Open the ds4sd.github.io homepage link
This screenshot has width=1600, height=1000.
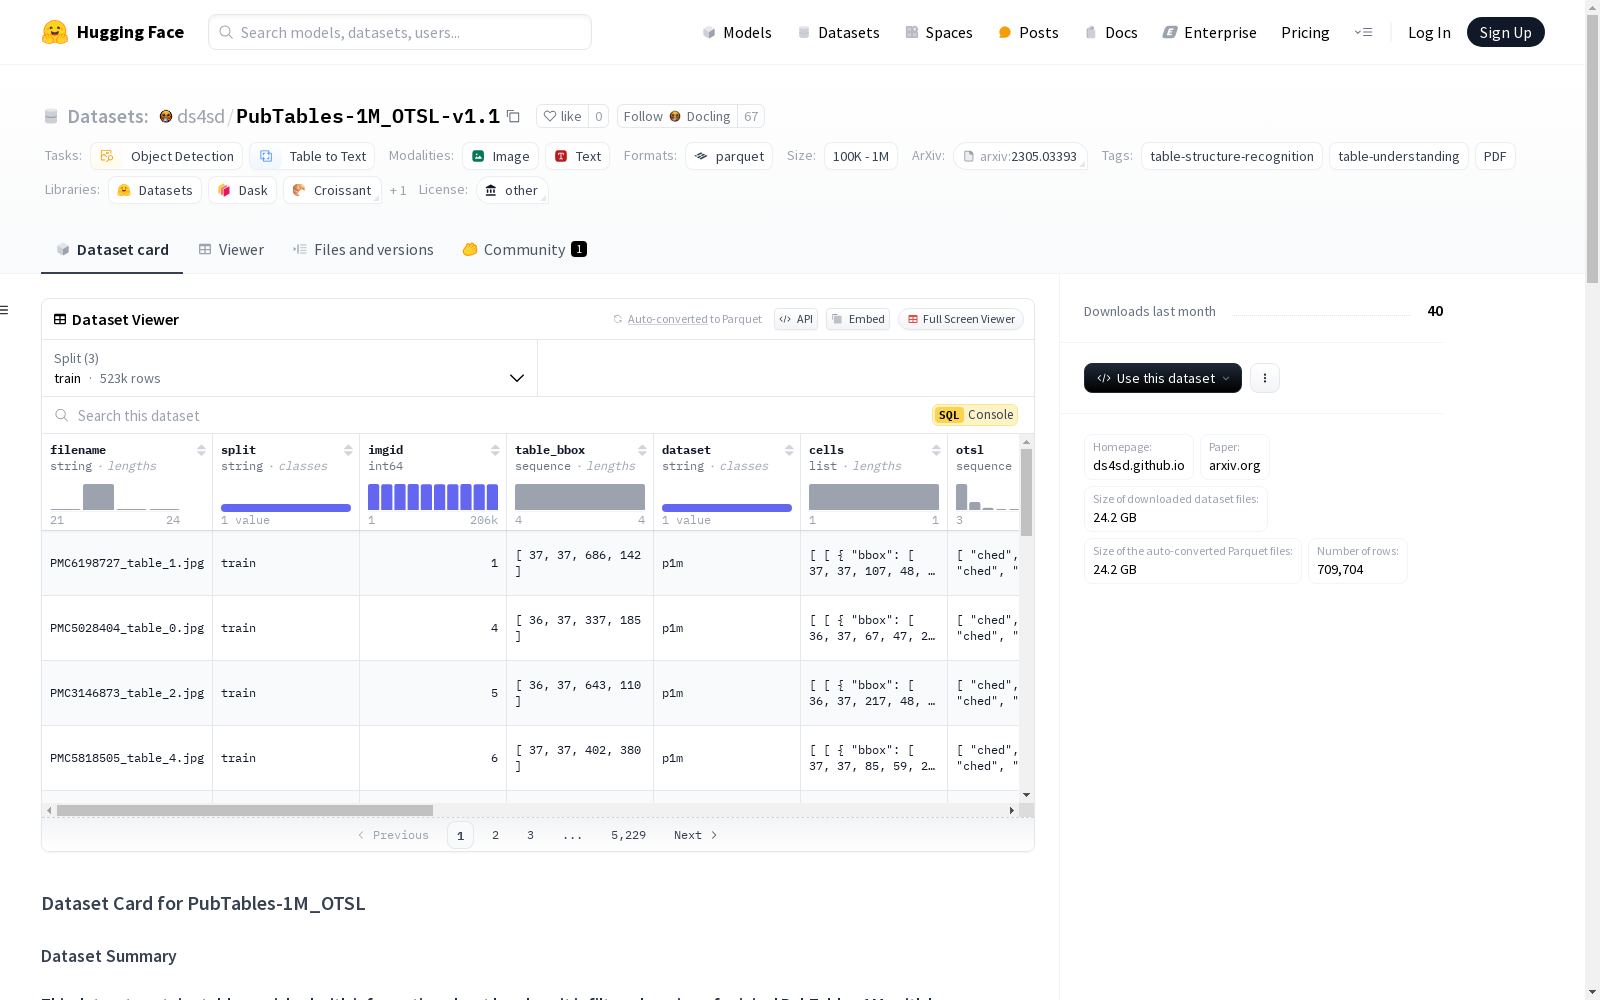1139,457
